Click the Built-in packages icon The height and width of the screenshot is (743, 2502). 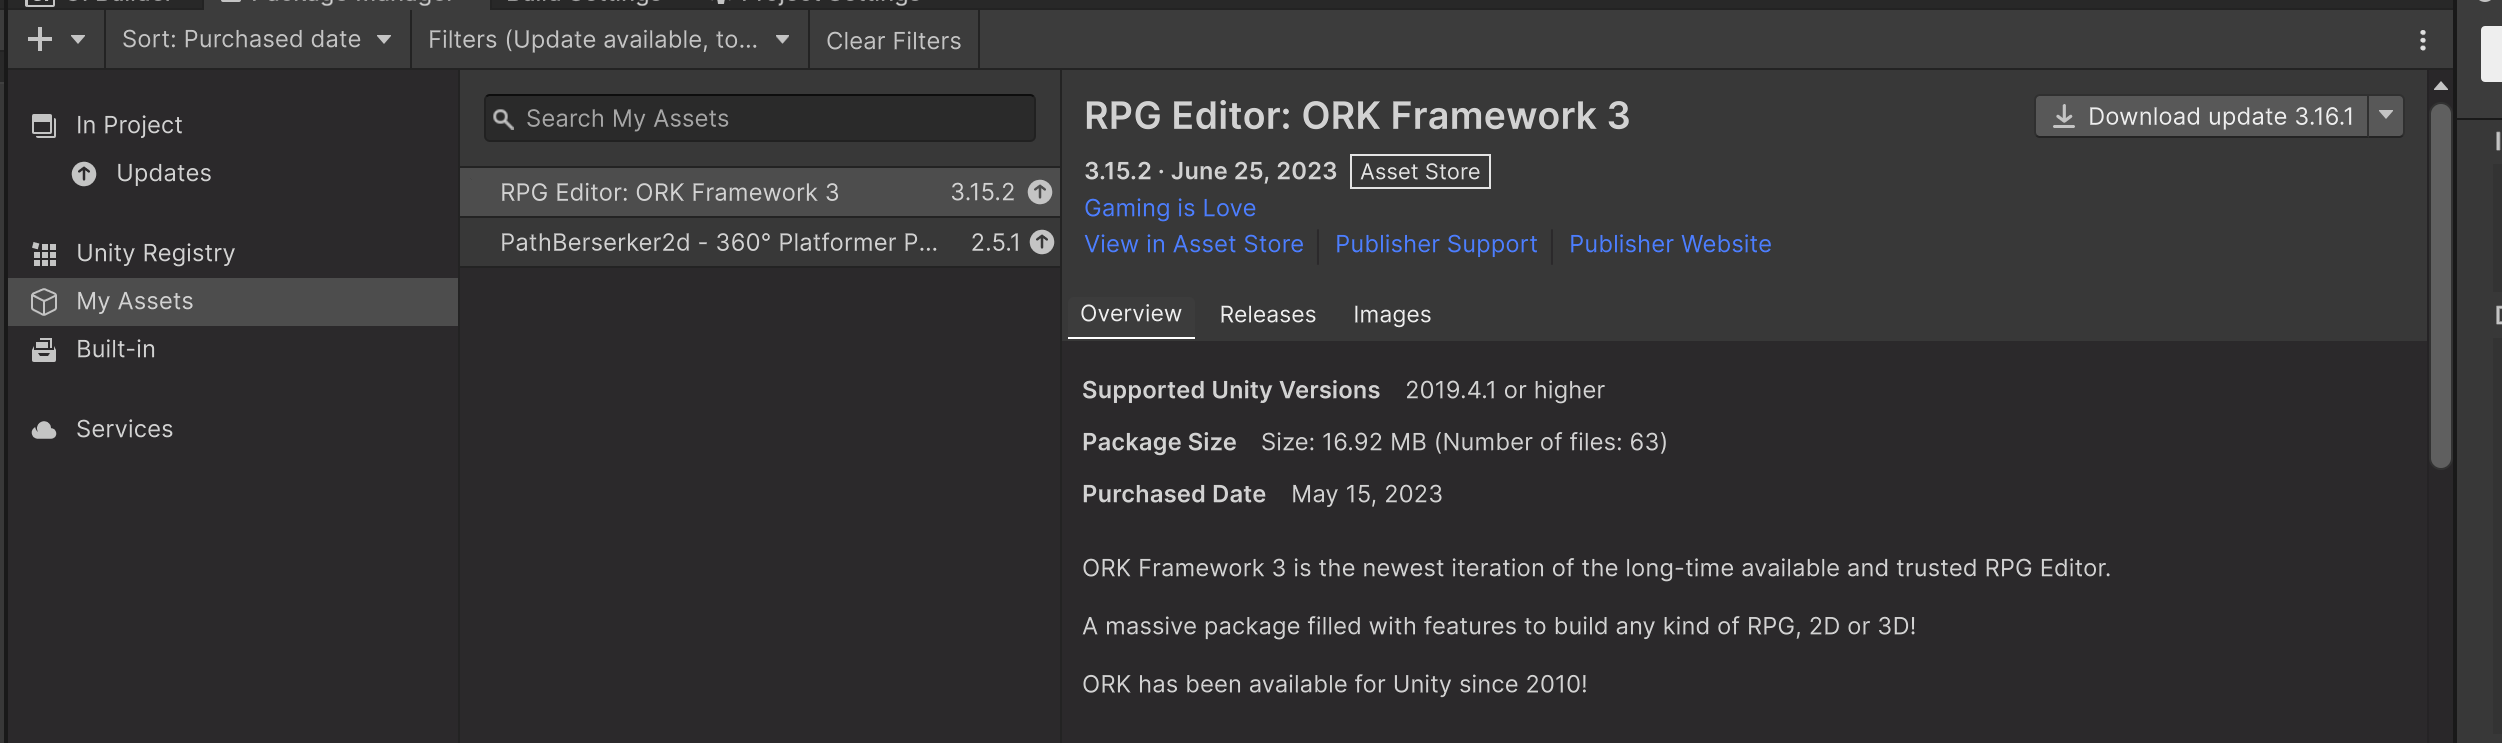(44, 350)
